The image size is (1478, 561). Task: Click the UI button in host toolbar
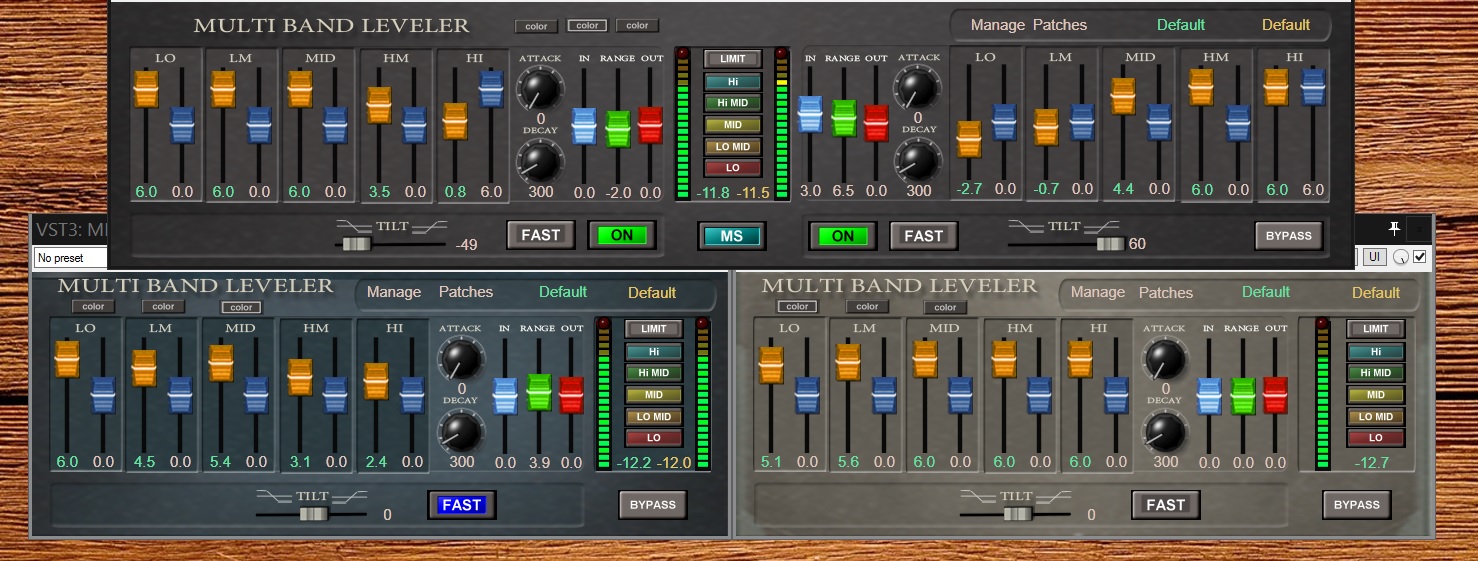(x=1374, y=258)
